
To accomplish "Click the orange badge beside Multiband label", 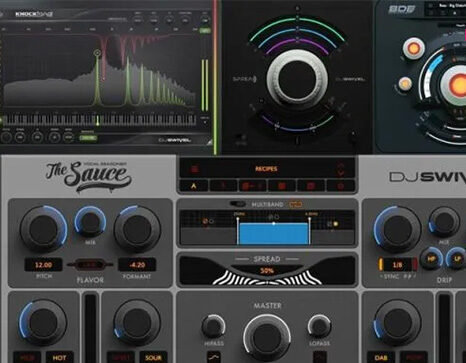I will [296, 204].
